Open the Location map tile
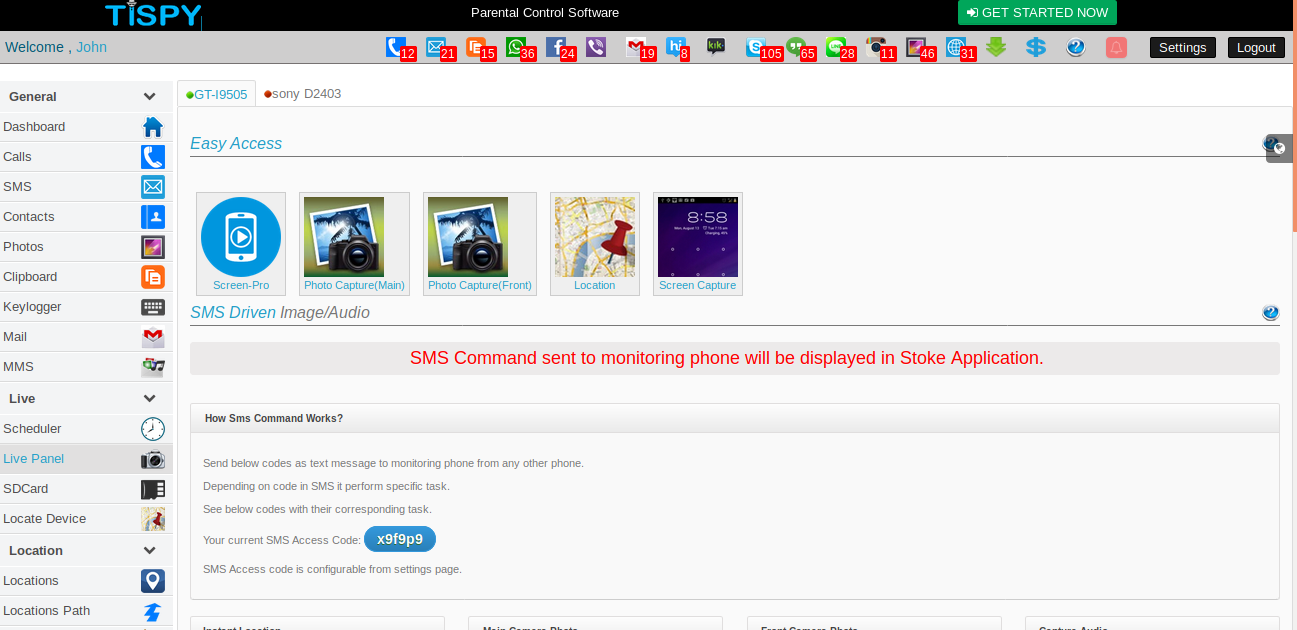 tap(595, 244)
